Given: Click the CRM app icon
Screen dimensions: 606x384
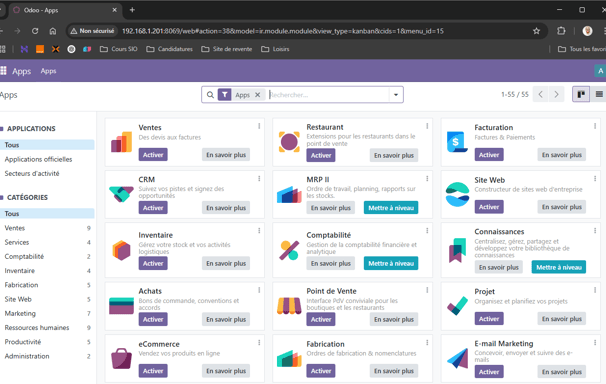Looking at the screenshot, I should pos(121,194).
